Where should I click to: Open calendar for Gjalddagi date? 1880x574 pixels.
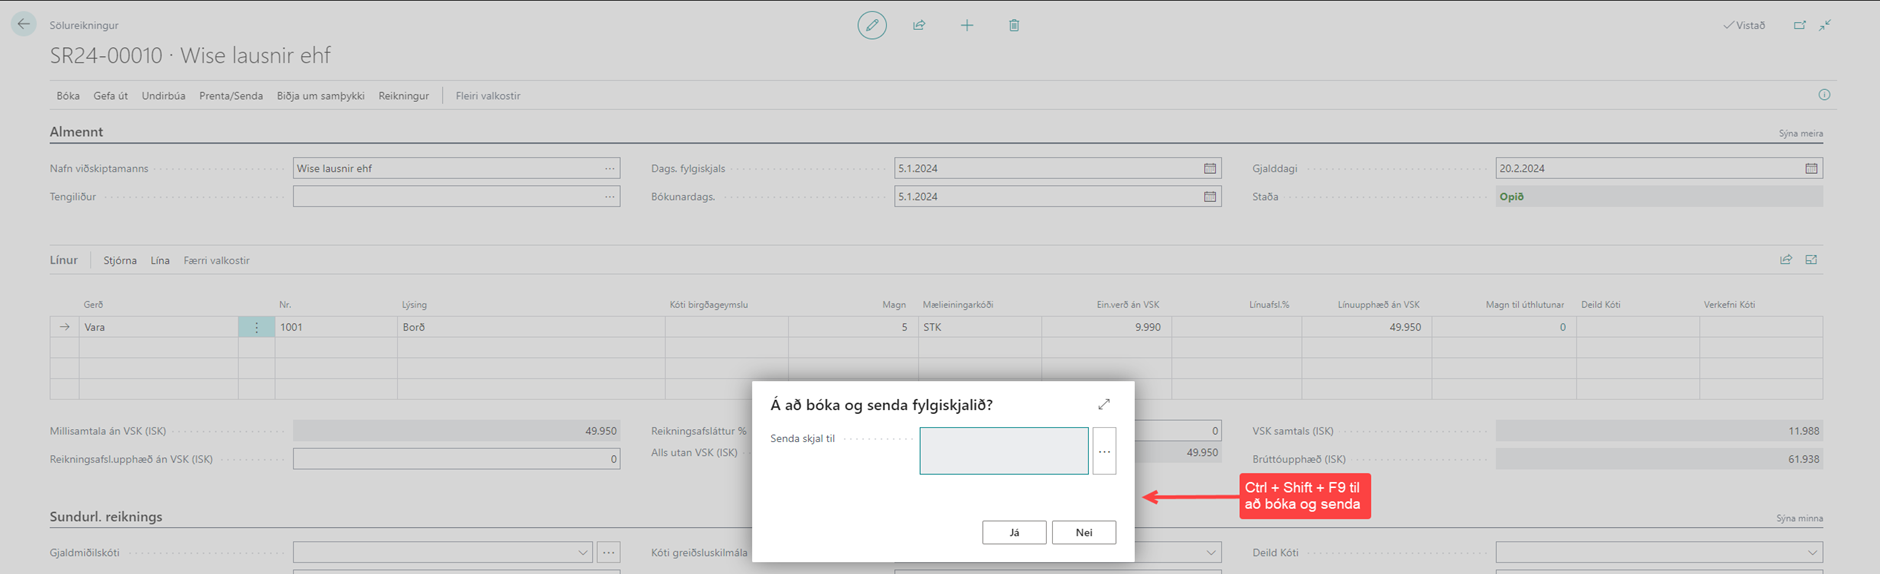(1810, 168)
